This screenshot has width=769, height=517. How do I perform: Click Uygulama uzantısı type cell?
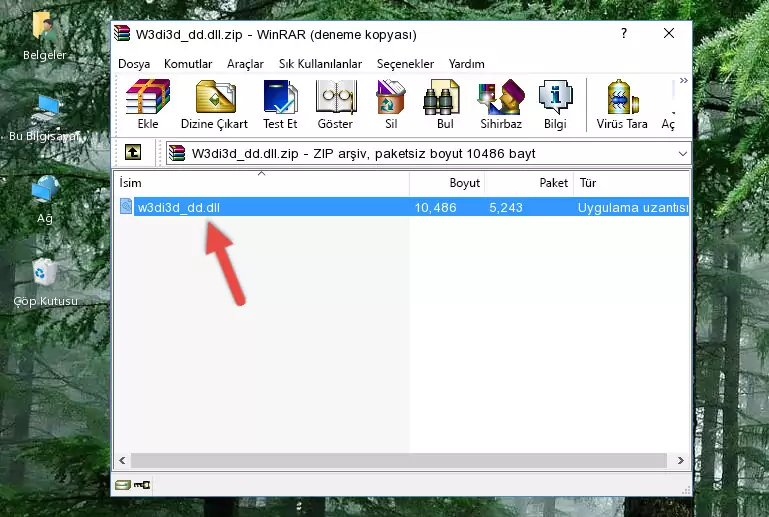(x=633, y=207)
